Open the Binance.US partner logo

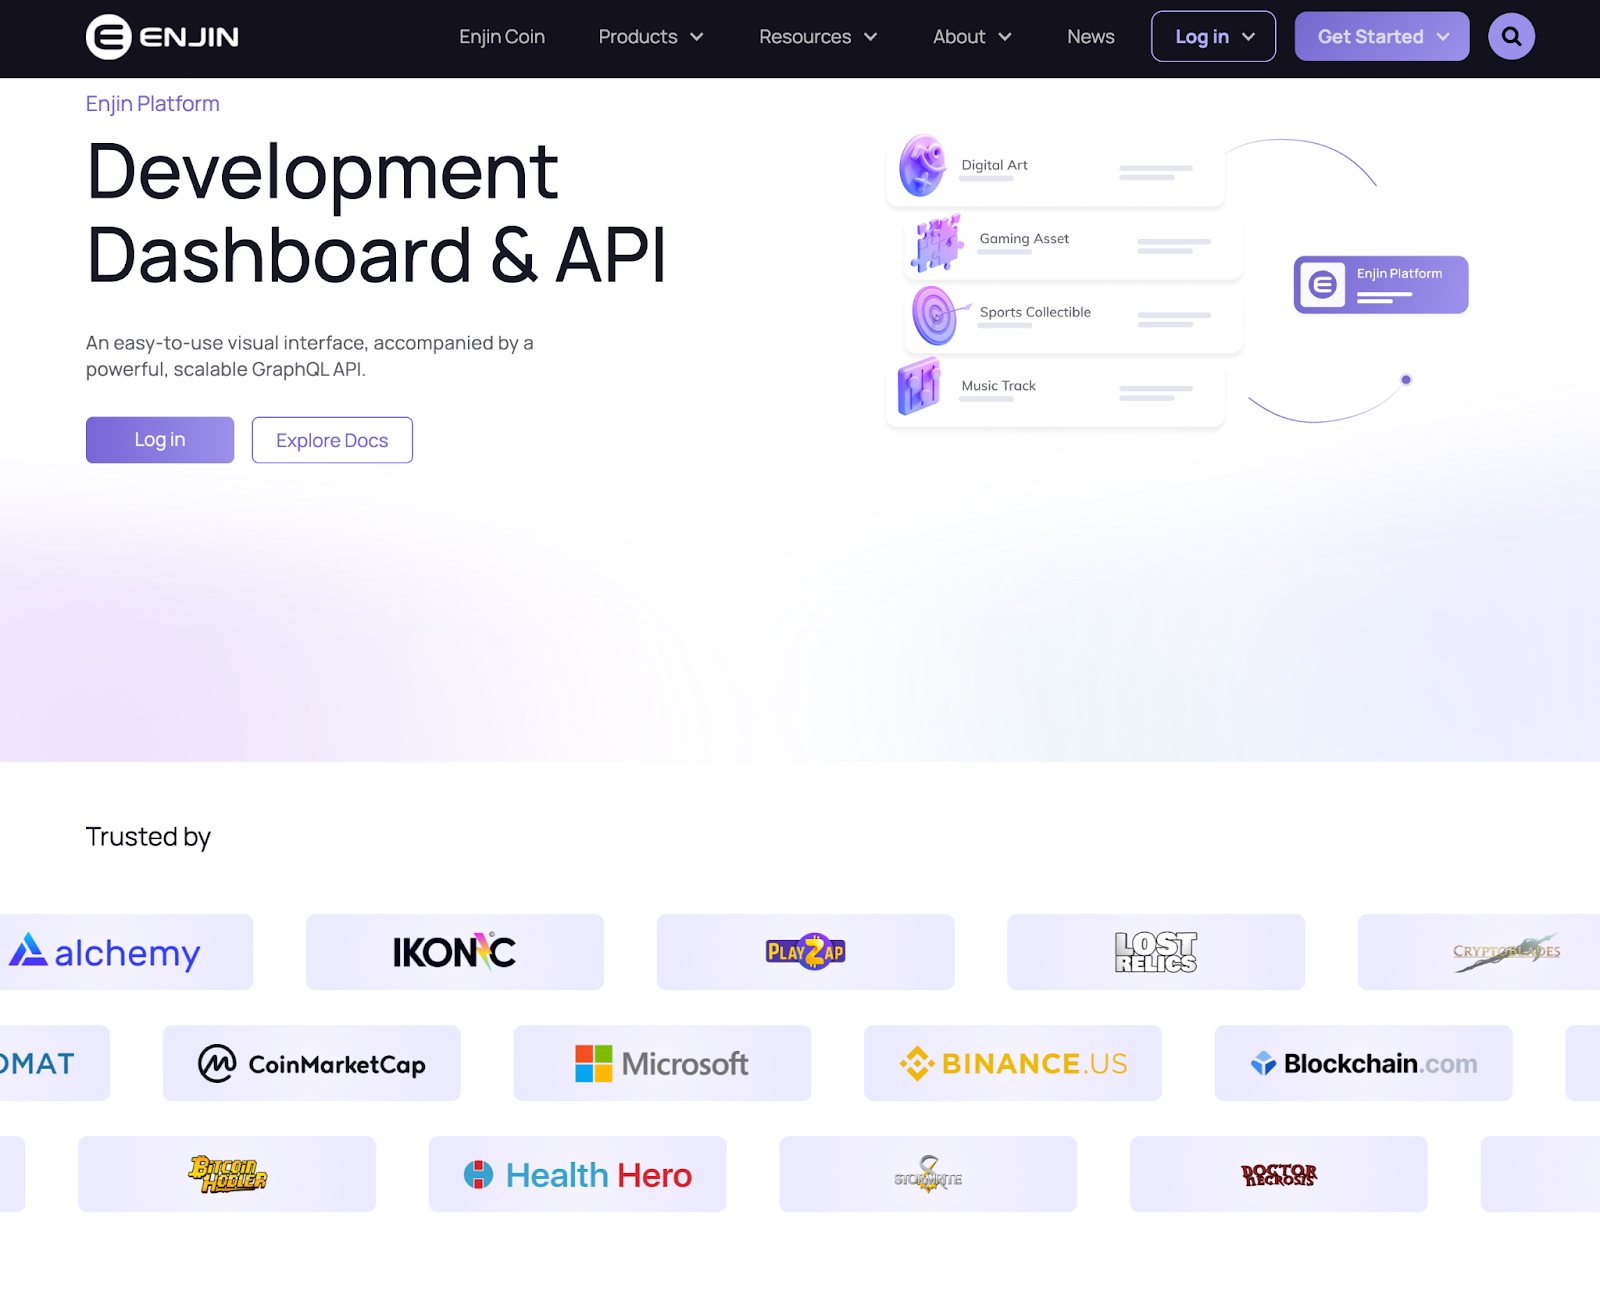1013,1063
